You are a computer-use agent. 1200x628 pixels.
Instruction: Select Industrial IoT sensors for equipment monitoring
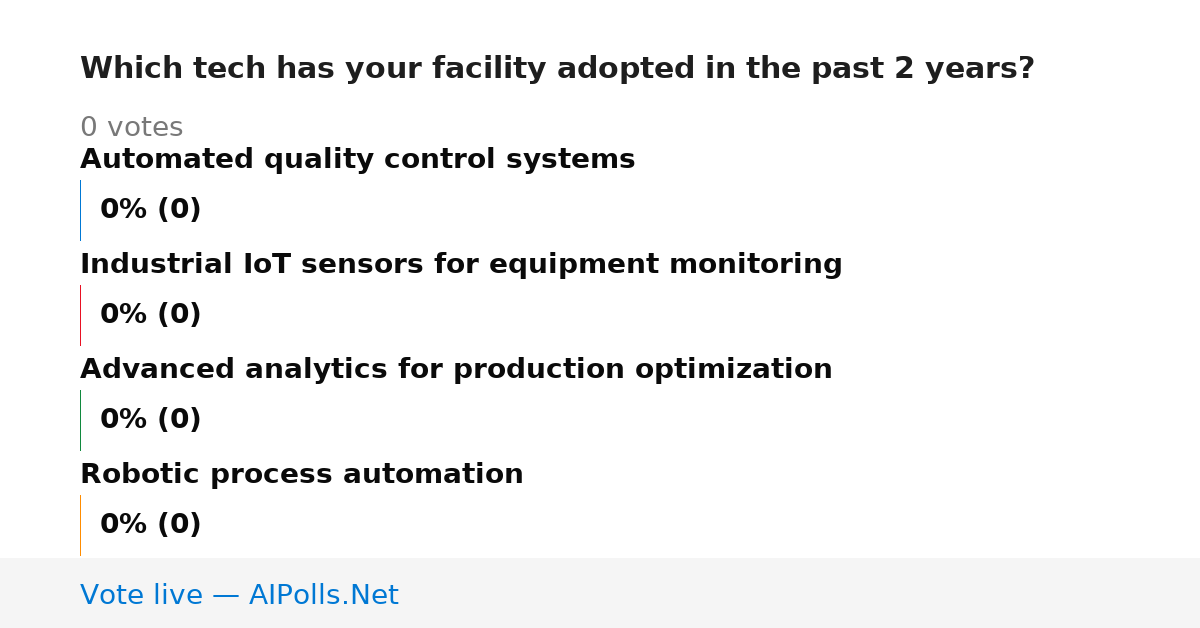click(x=461, y=265)
